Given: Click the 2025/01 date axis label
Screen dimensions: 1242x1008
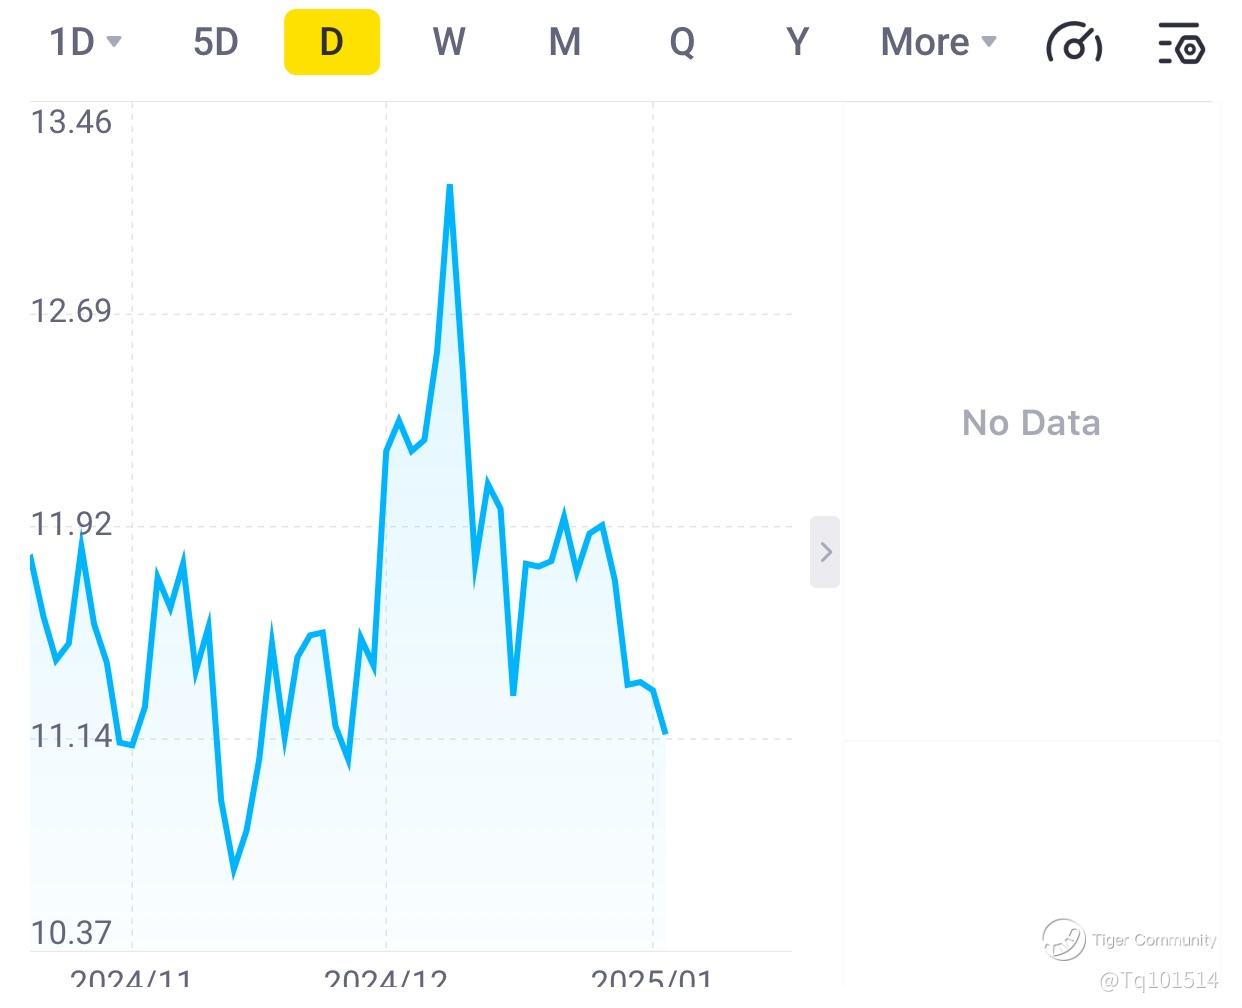Looking at the screenshot, I should pos(652,980).
